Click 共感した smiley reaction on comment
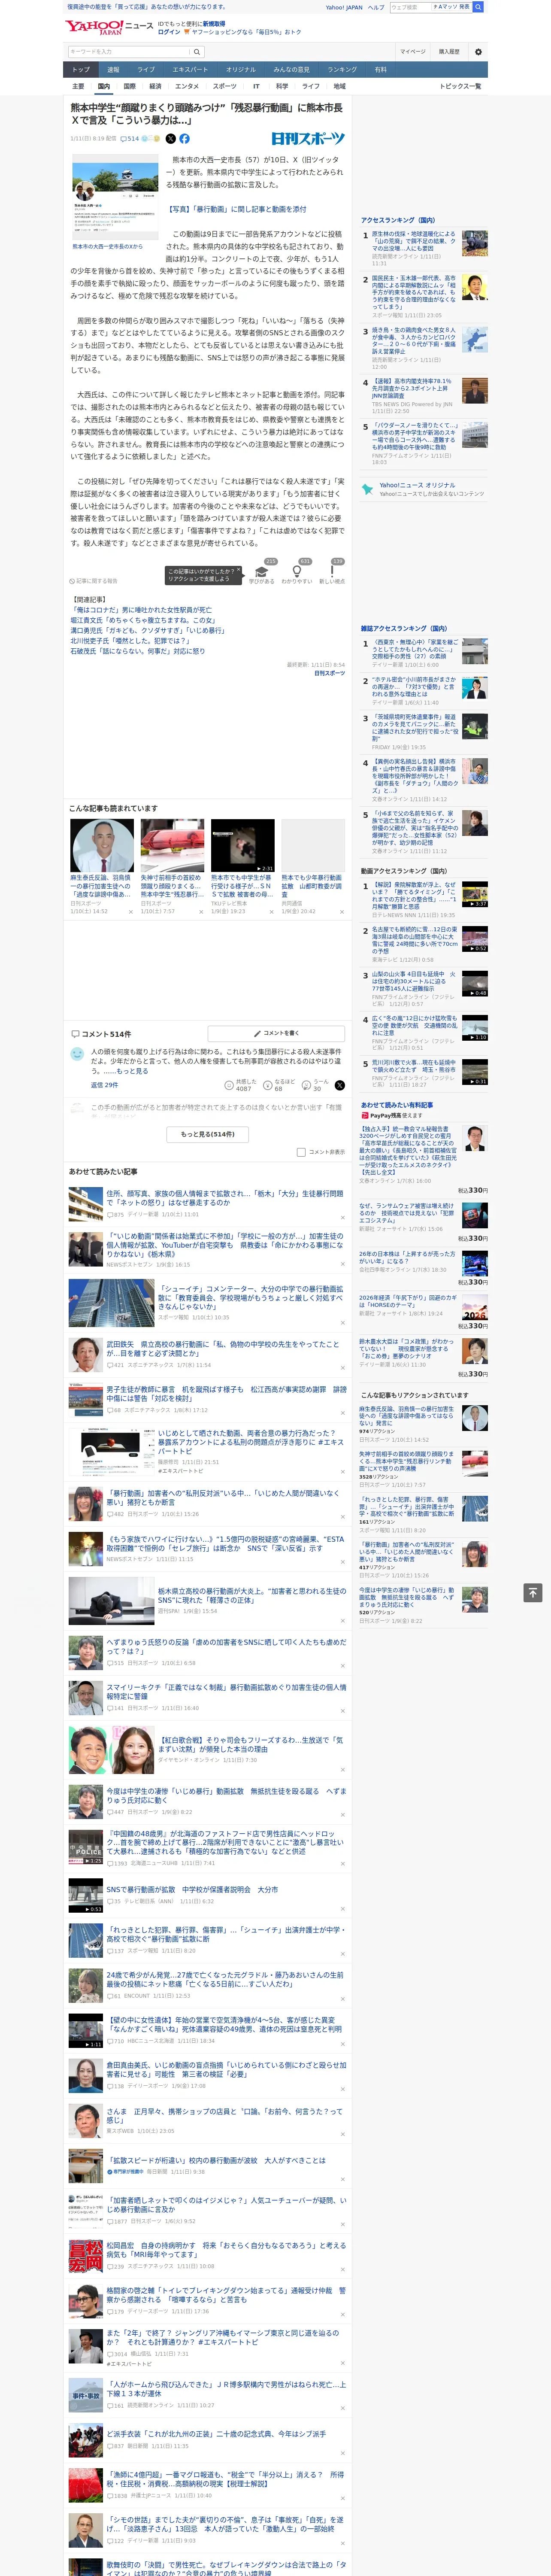This screenshot has height=2576, width=551. click(x=239, y=1084)
